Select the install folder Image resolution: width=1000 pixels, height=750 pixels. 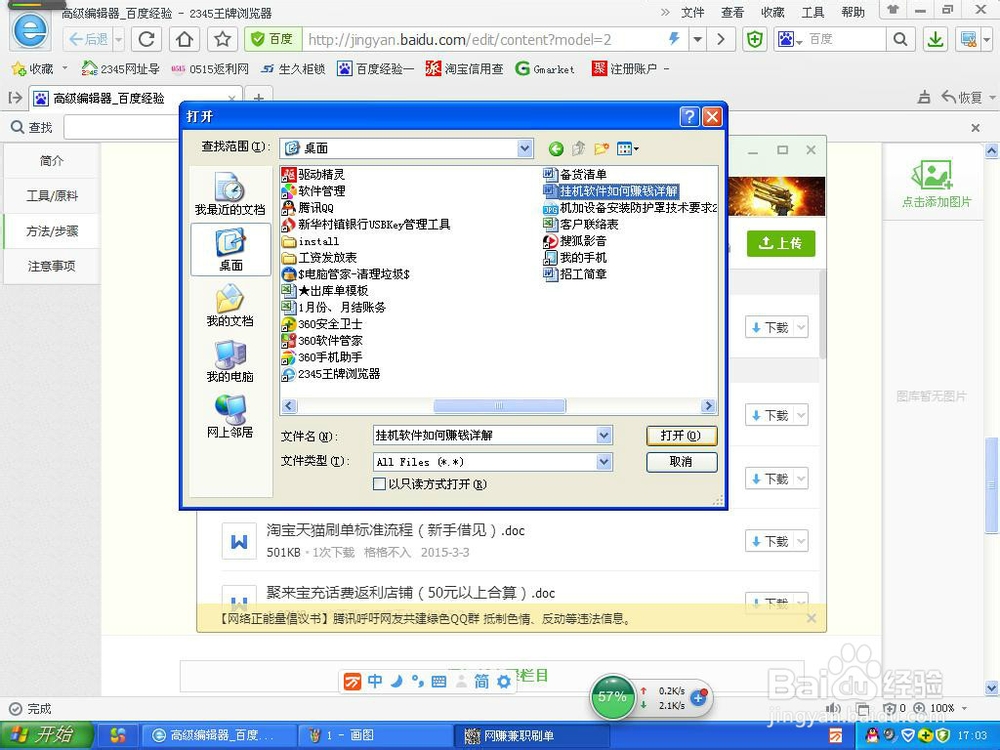tap(311, 241)
